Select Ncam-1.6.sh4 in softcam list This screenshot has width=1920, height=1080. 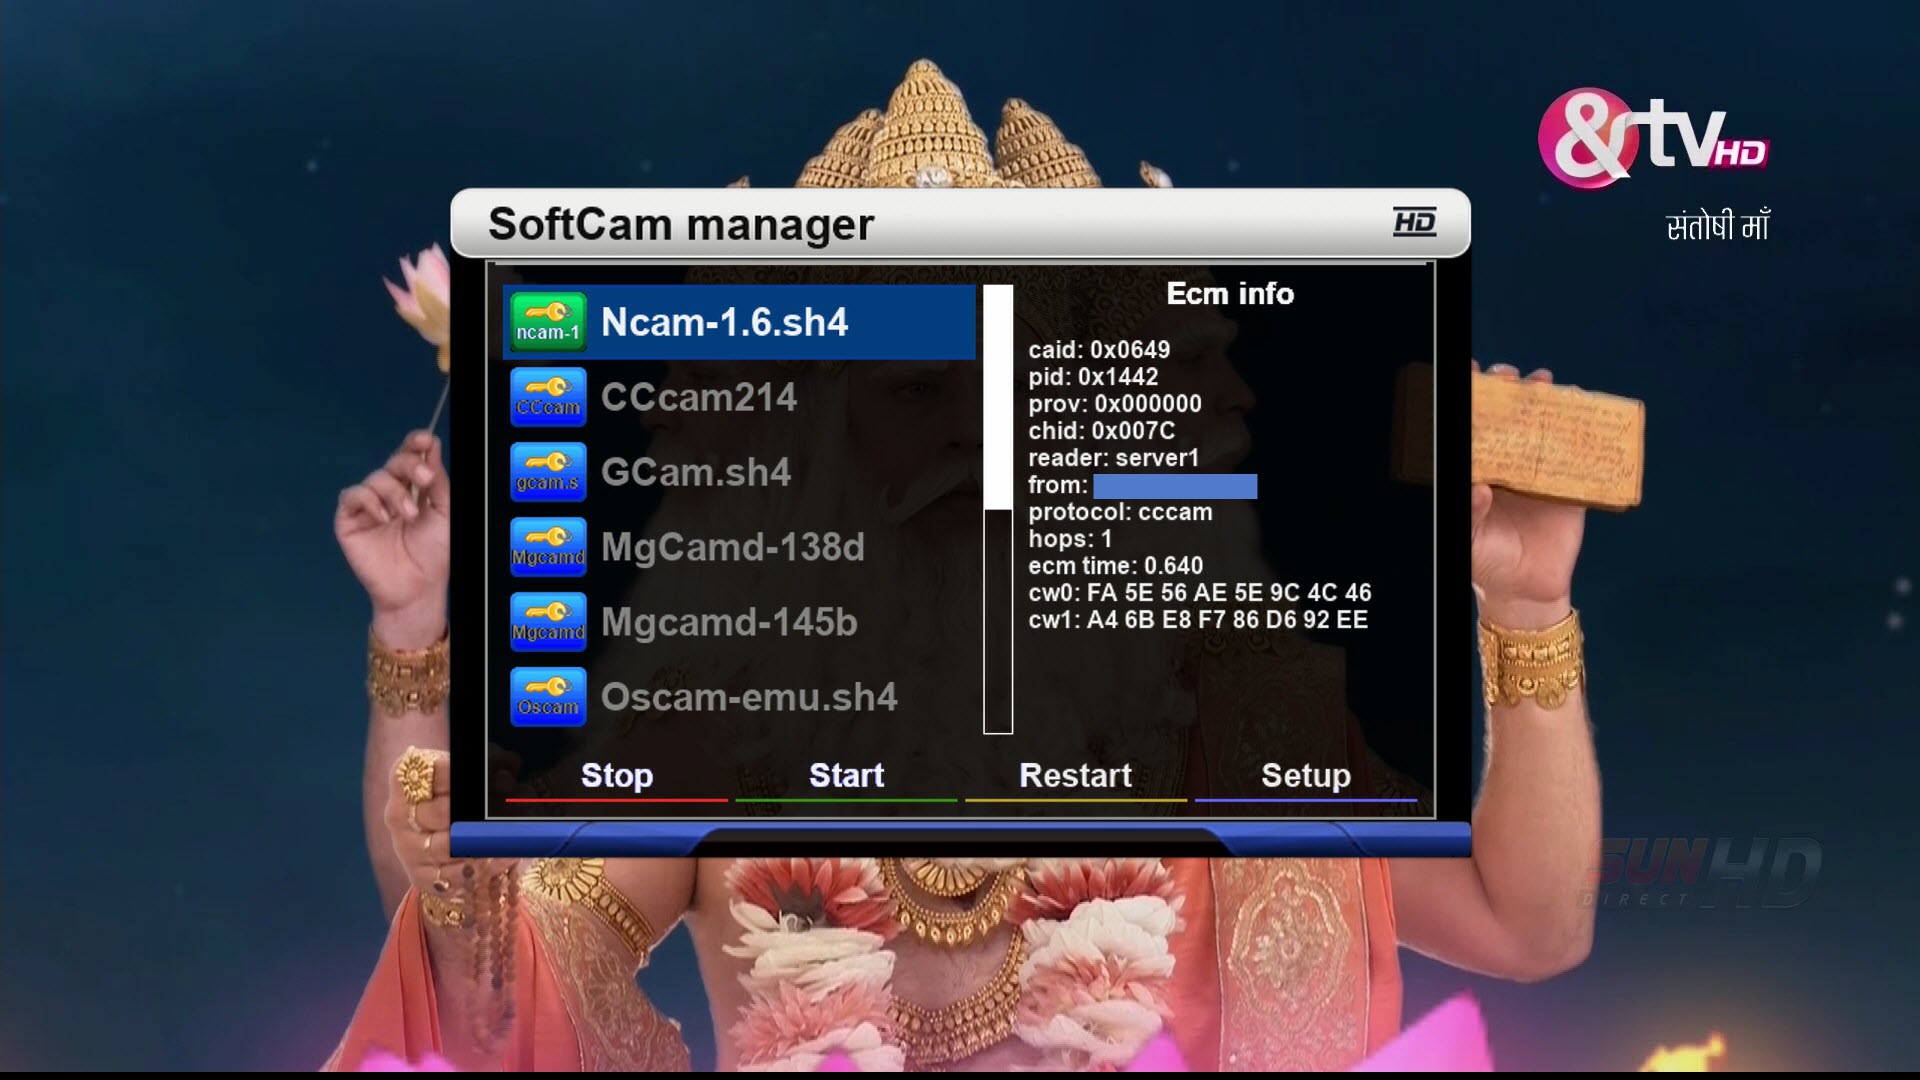point(724,322)
